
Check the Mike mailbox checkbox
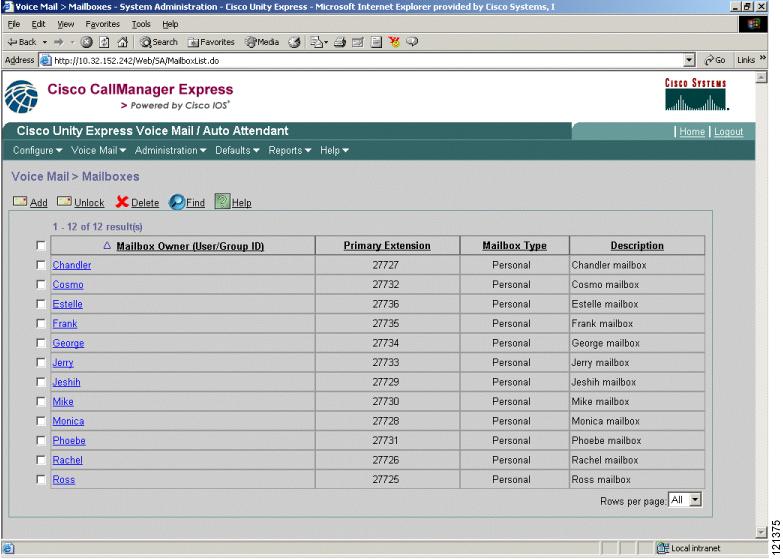41,401
